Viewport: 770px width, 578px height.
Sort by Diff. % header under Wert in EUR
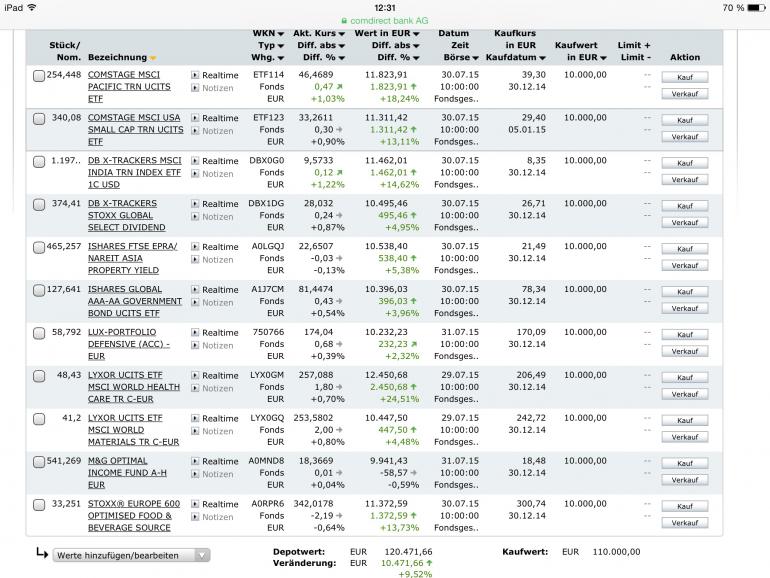[398, 57]
